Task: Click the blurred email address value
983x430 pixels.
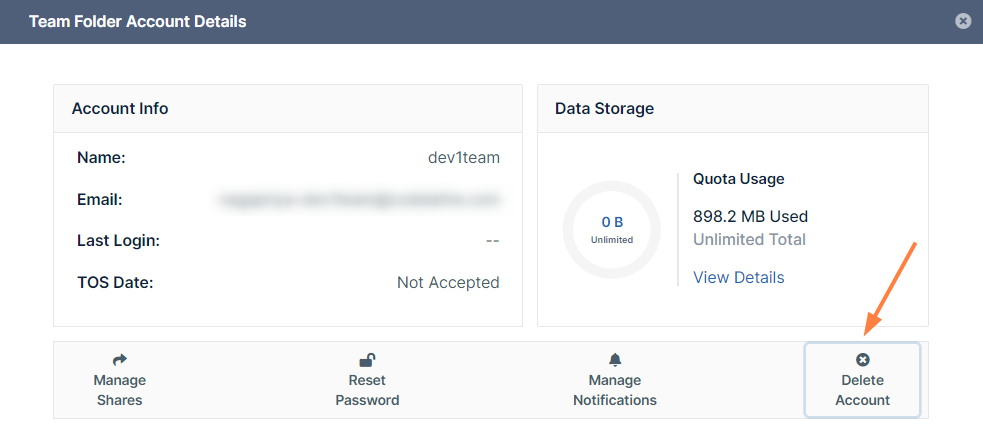Action: click(358, 200)
